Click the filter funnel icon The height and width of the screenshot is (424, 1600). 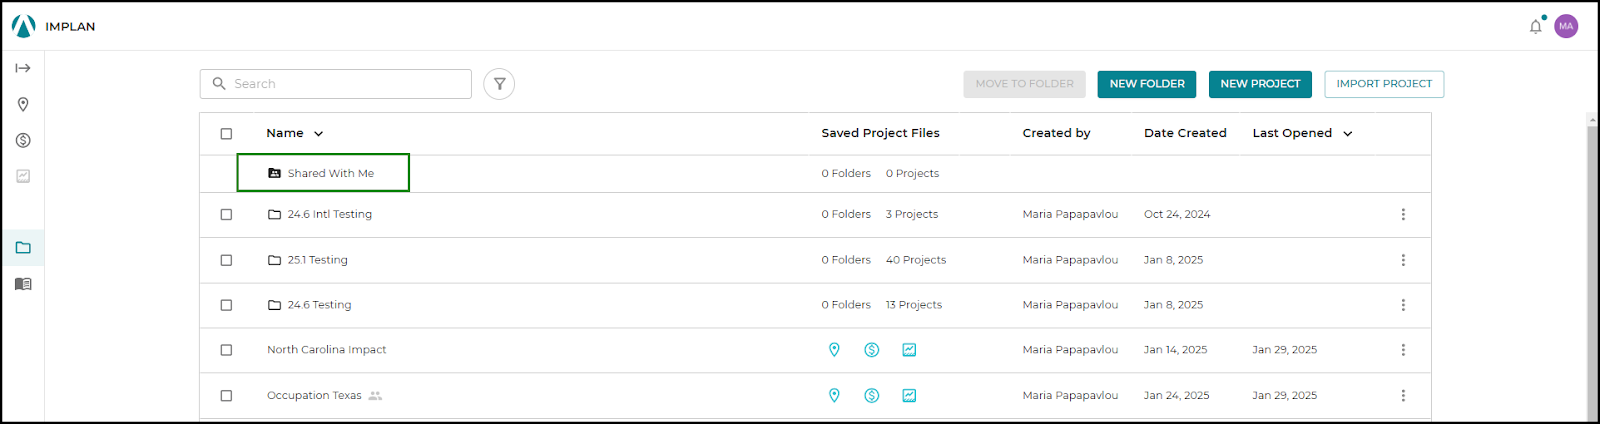(x=499, y=84)
